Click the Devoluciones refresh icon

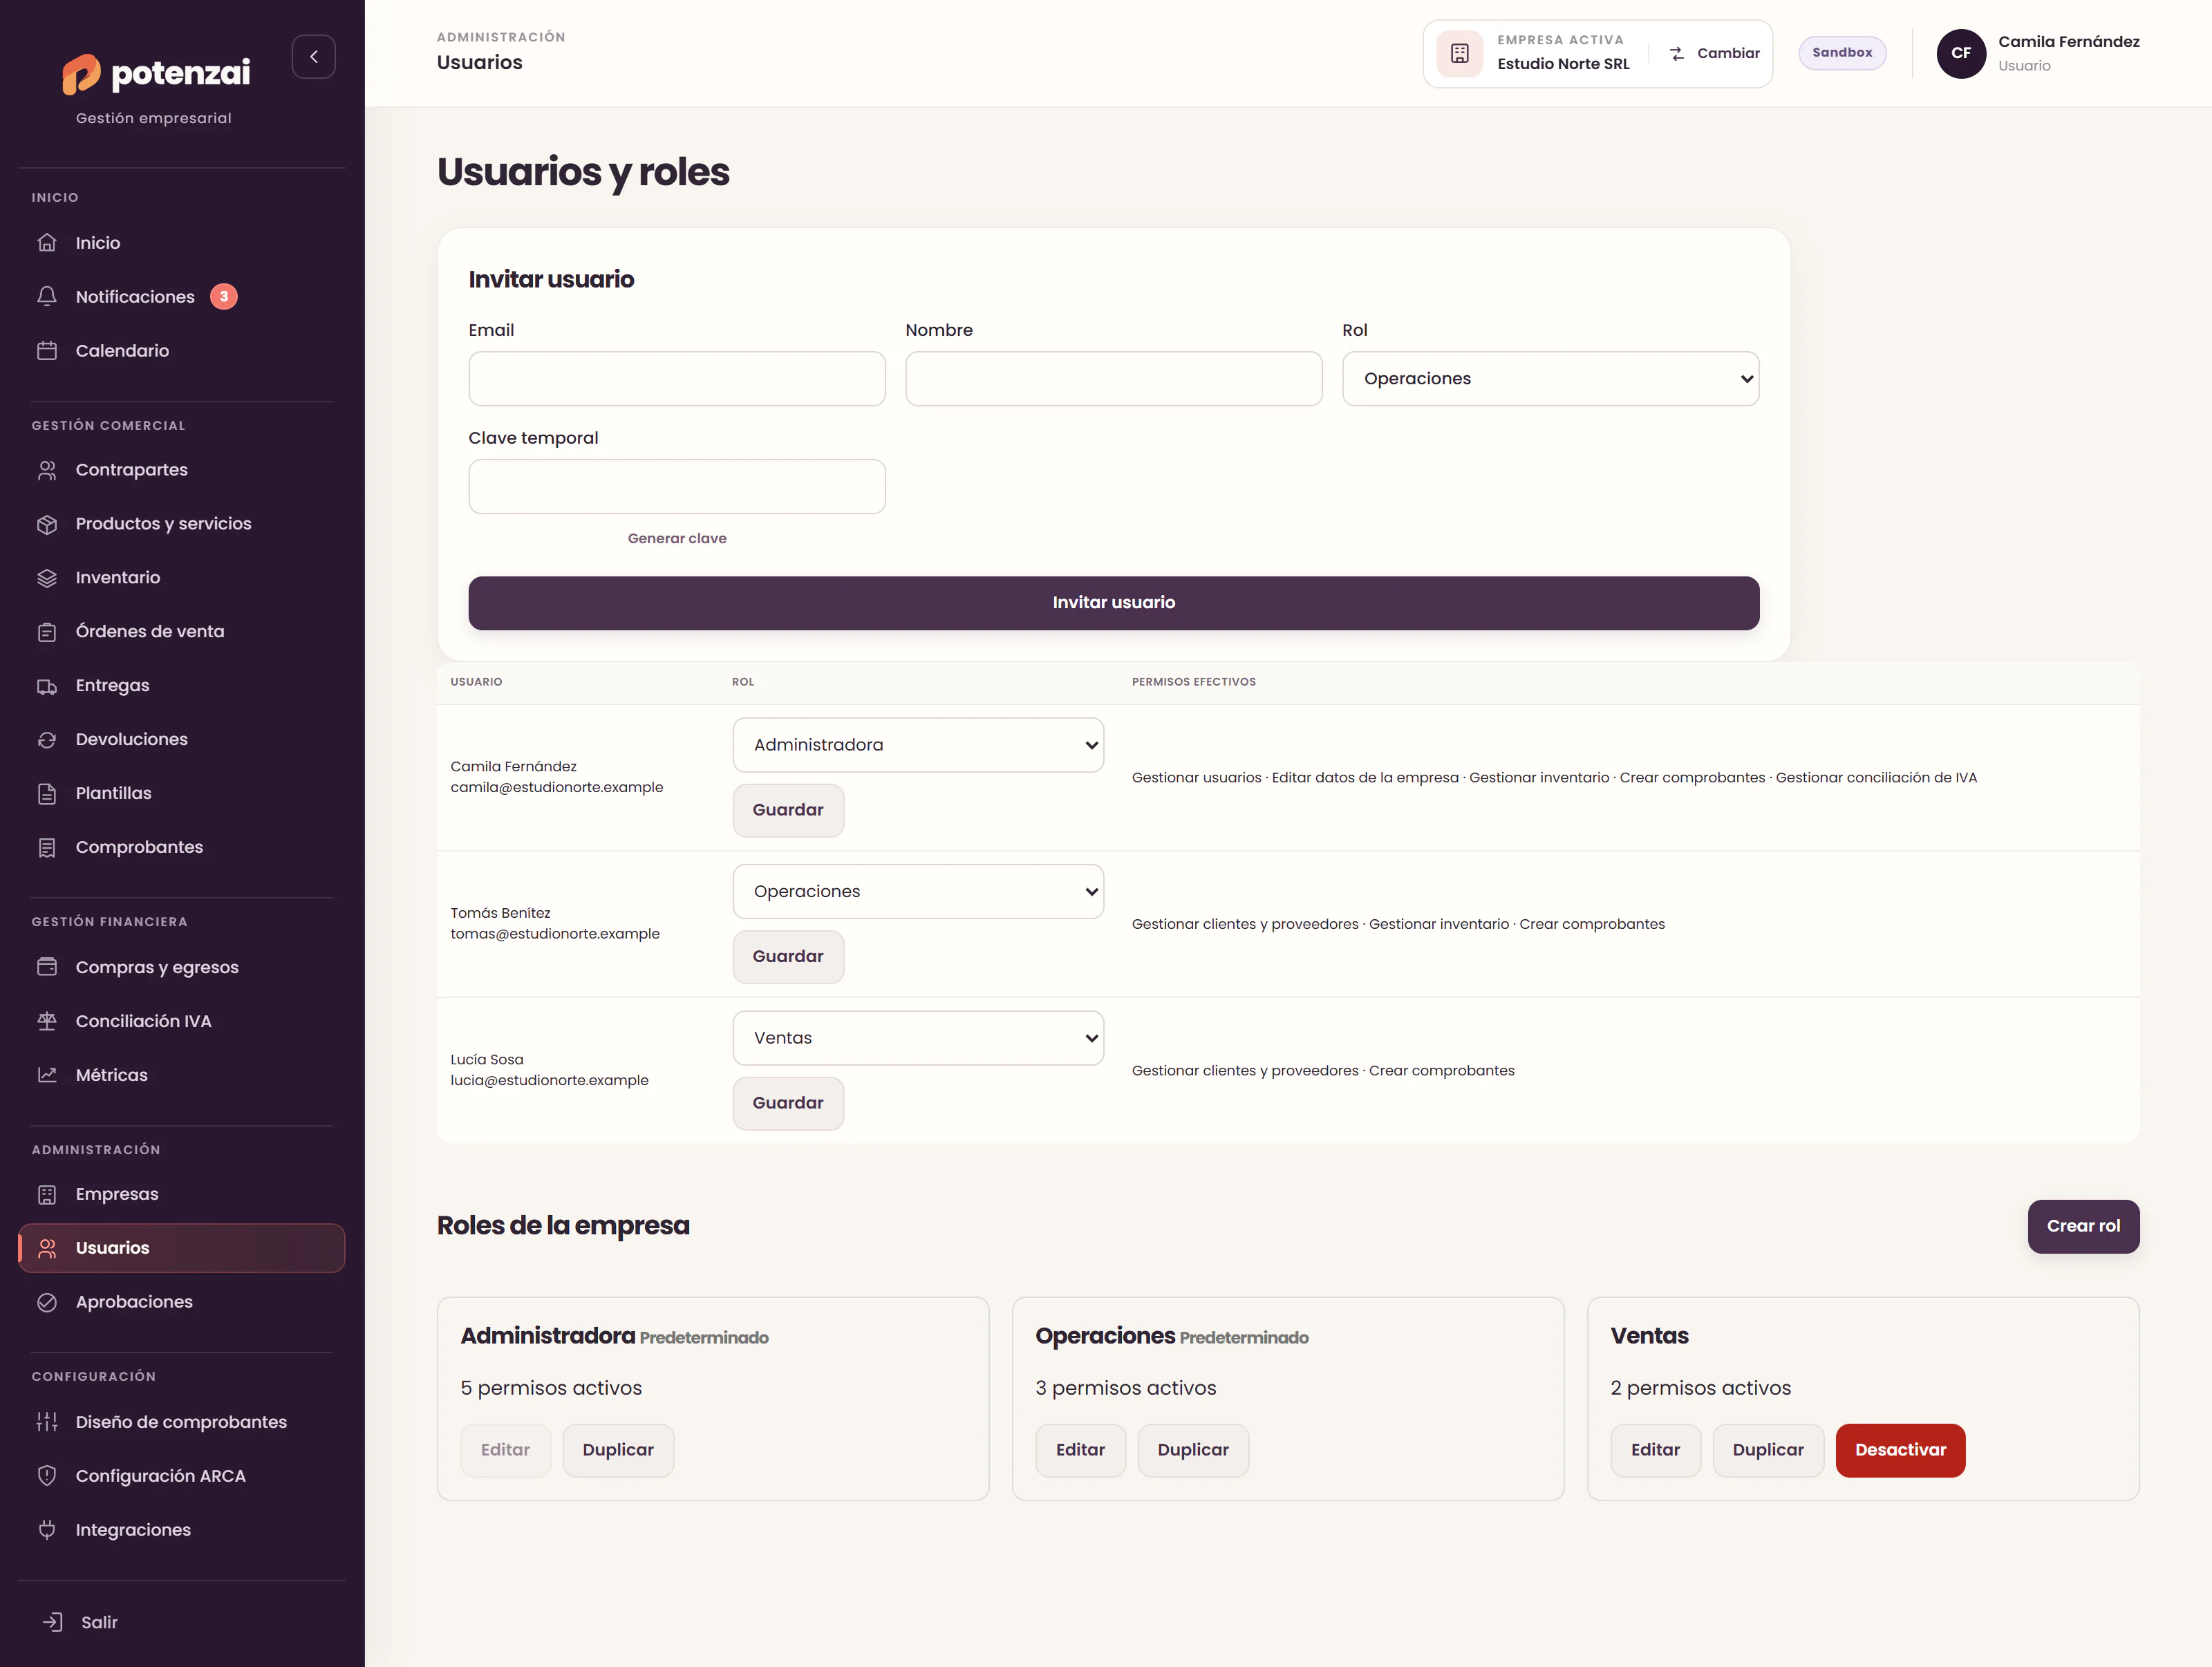click(47, 740)
